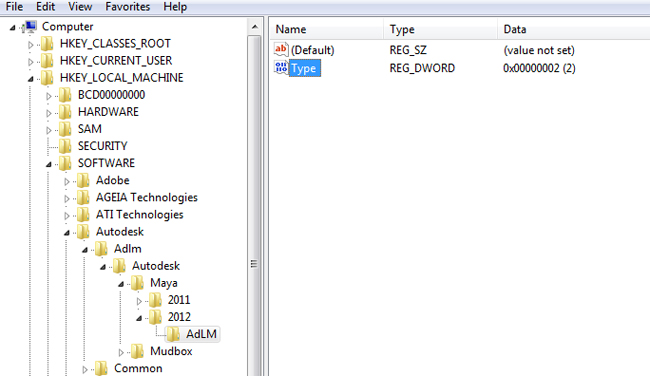Click the HKEY_LOCAL_MACHINE folder icon
The image size is (650, 376).
pos(47,78)
